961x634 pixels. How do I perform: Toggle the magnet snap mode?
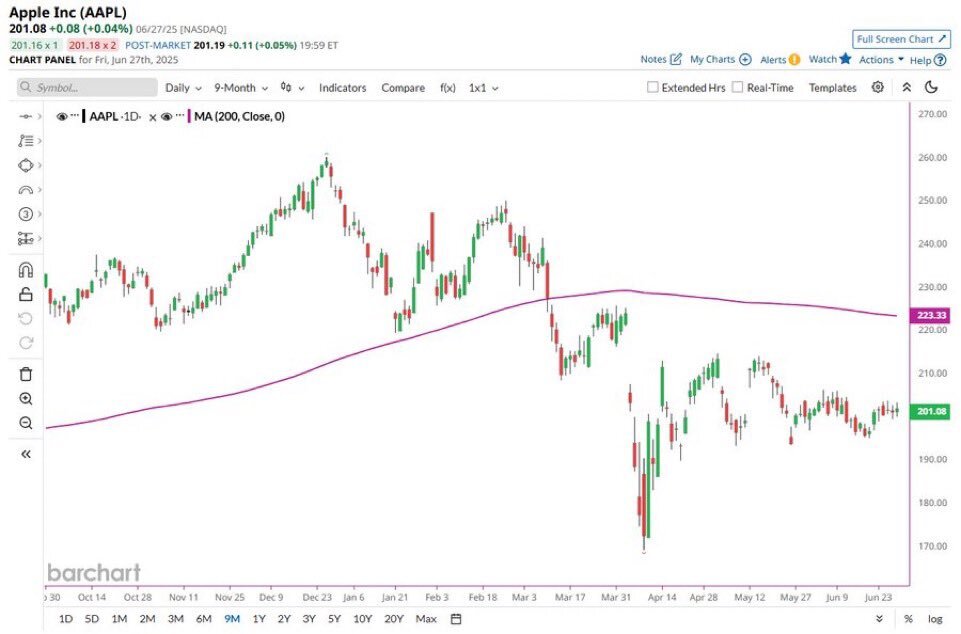[x=25, y=270]
